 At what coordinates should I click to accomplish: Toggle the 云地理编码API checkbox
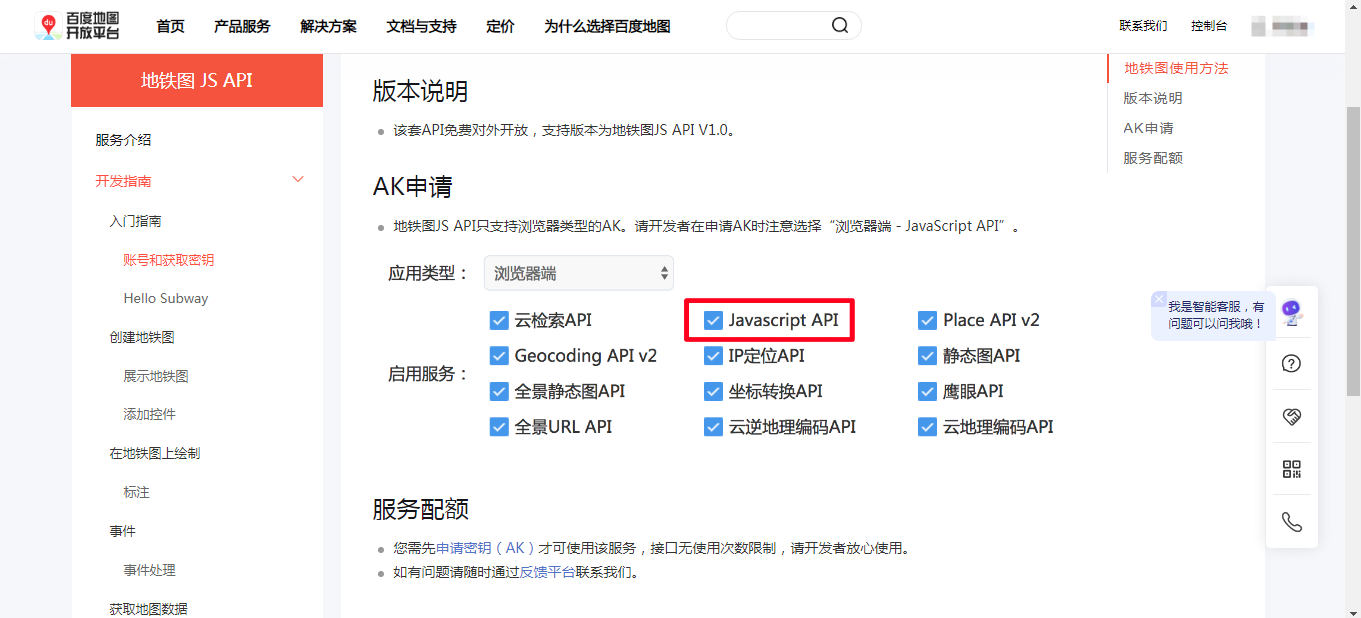point(928,427)
